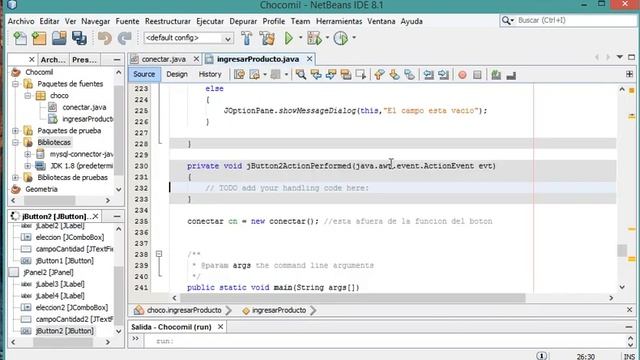
Task: Click the Save All toolbar icon
Action: click(79, 38)
